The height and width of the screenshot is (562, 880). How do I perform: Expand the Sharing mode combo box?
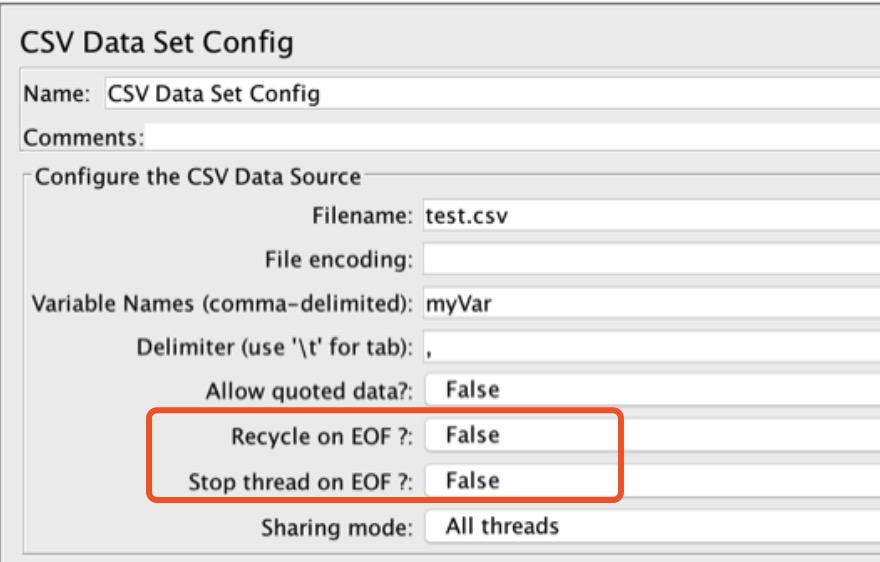click(652, 526)
